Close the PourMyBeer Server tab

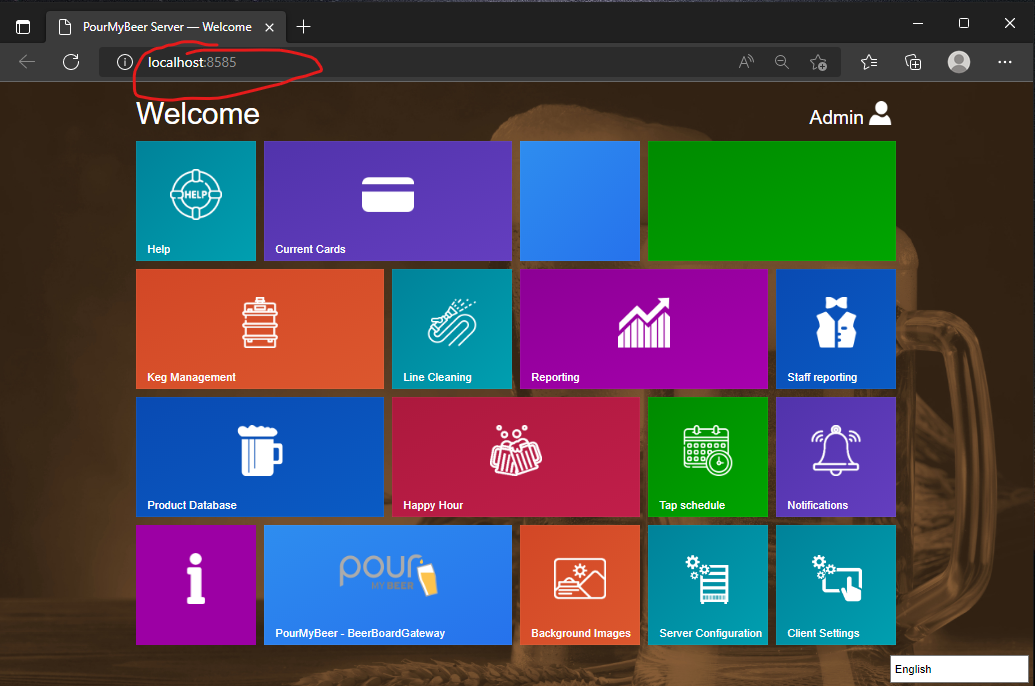click(x=269, y=28)
